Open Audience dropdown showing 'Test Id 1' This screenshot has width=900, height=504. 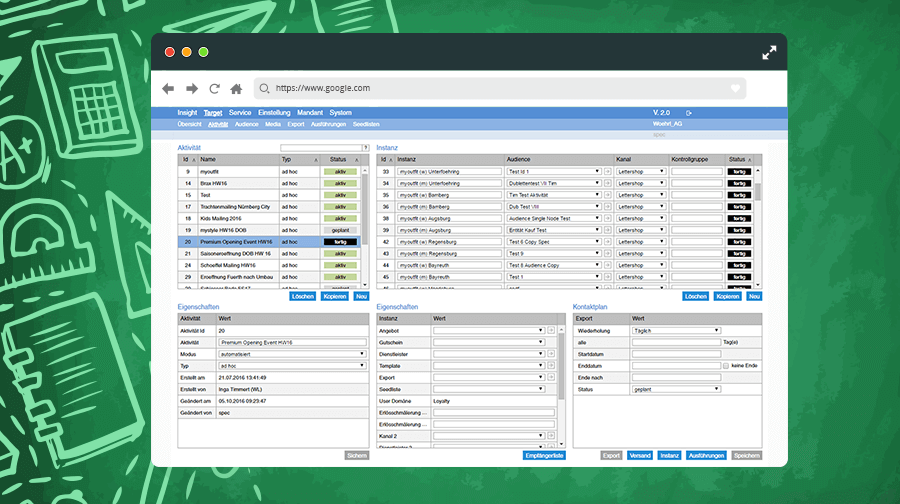click(x=554, y=172)
